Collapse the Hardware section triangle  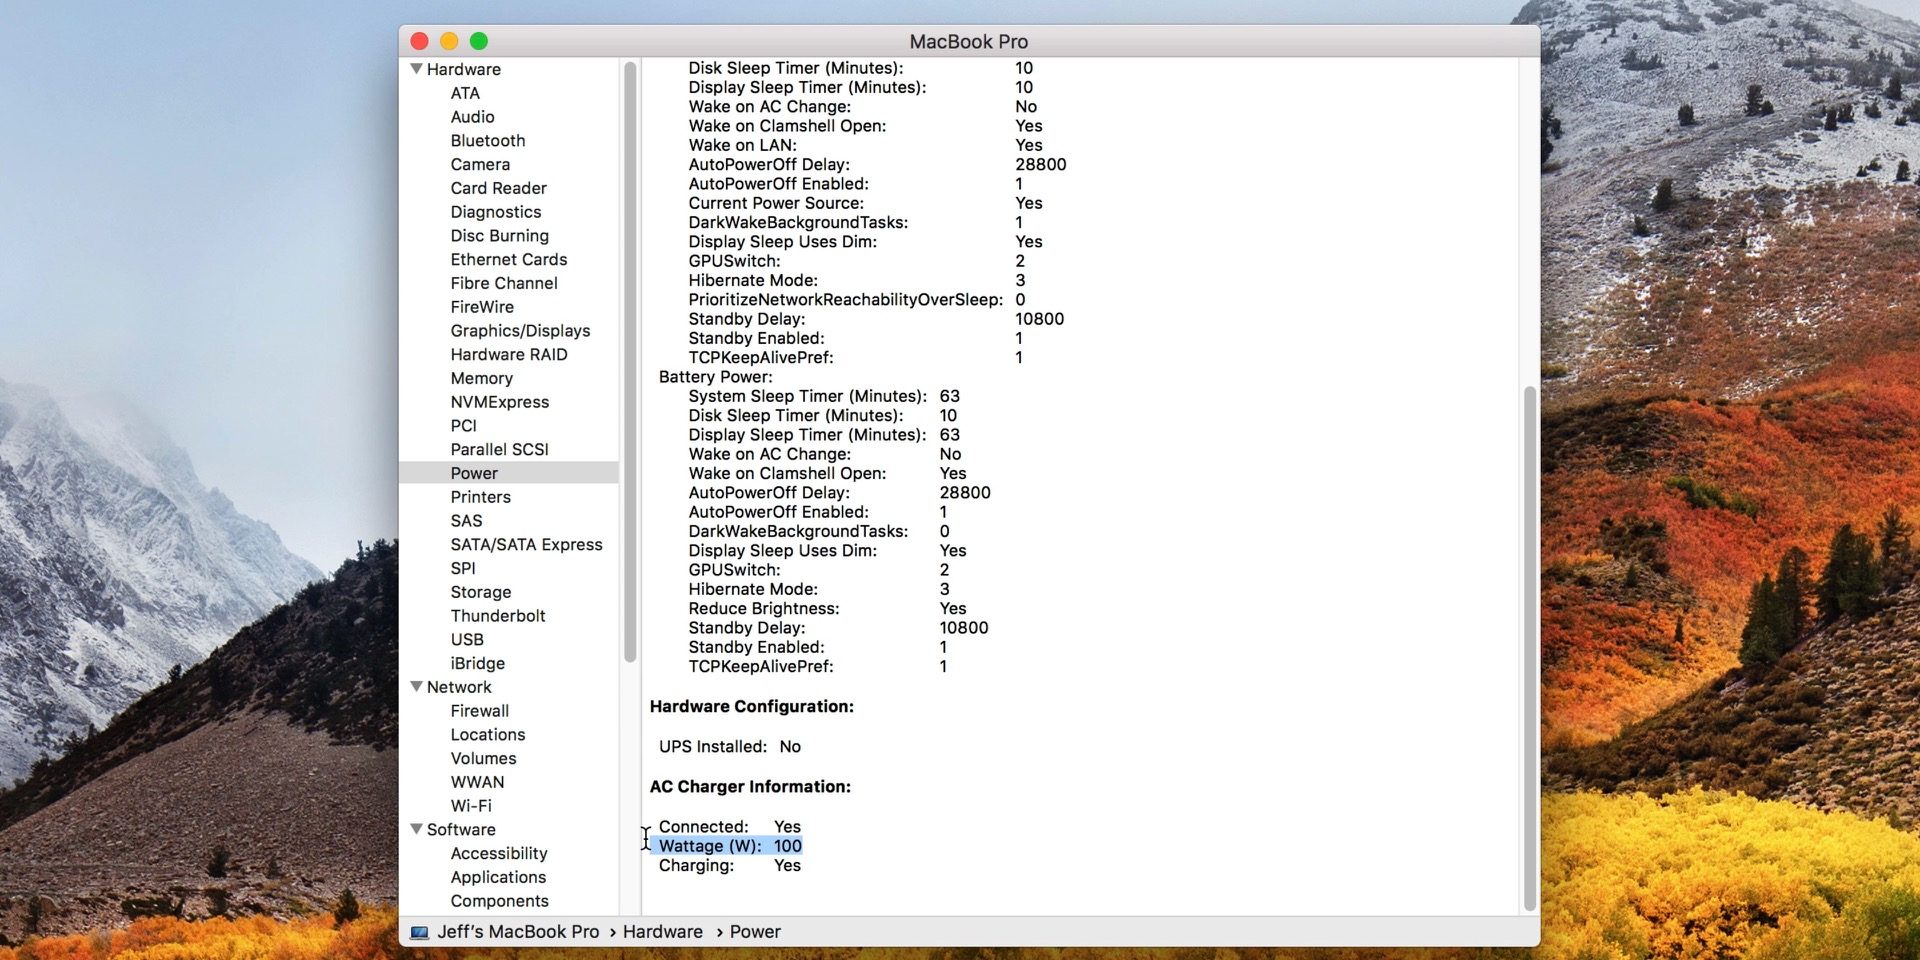[417, 69]
